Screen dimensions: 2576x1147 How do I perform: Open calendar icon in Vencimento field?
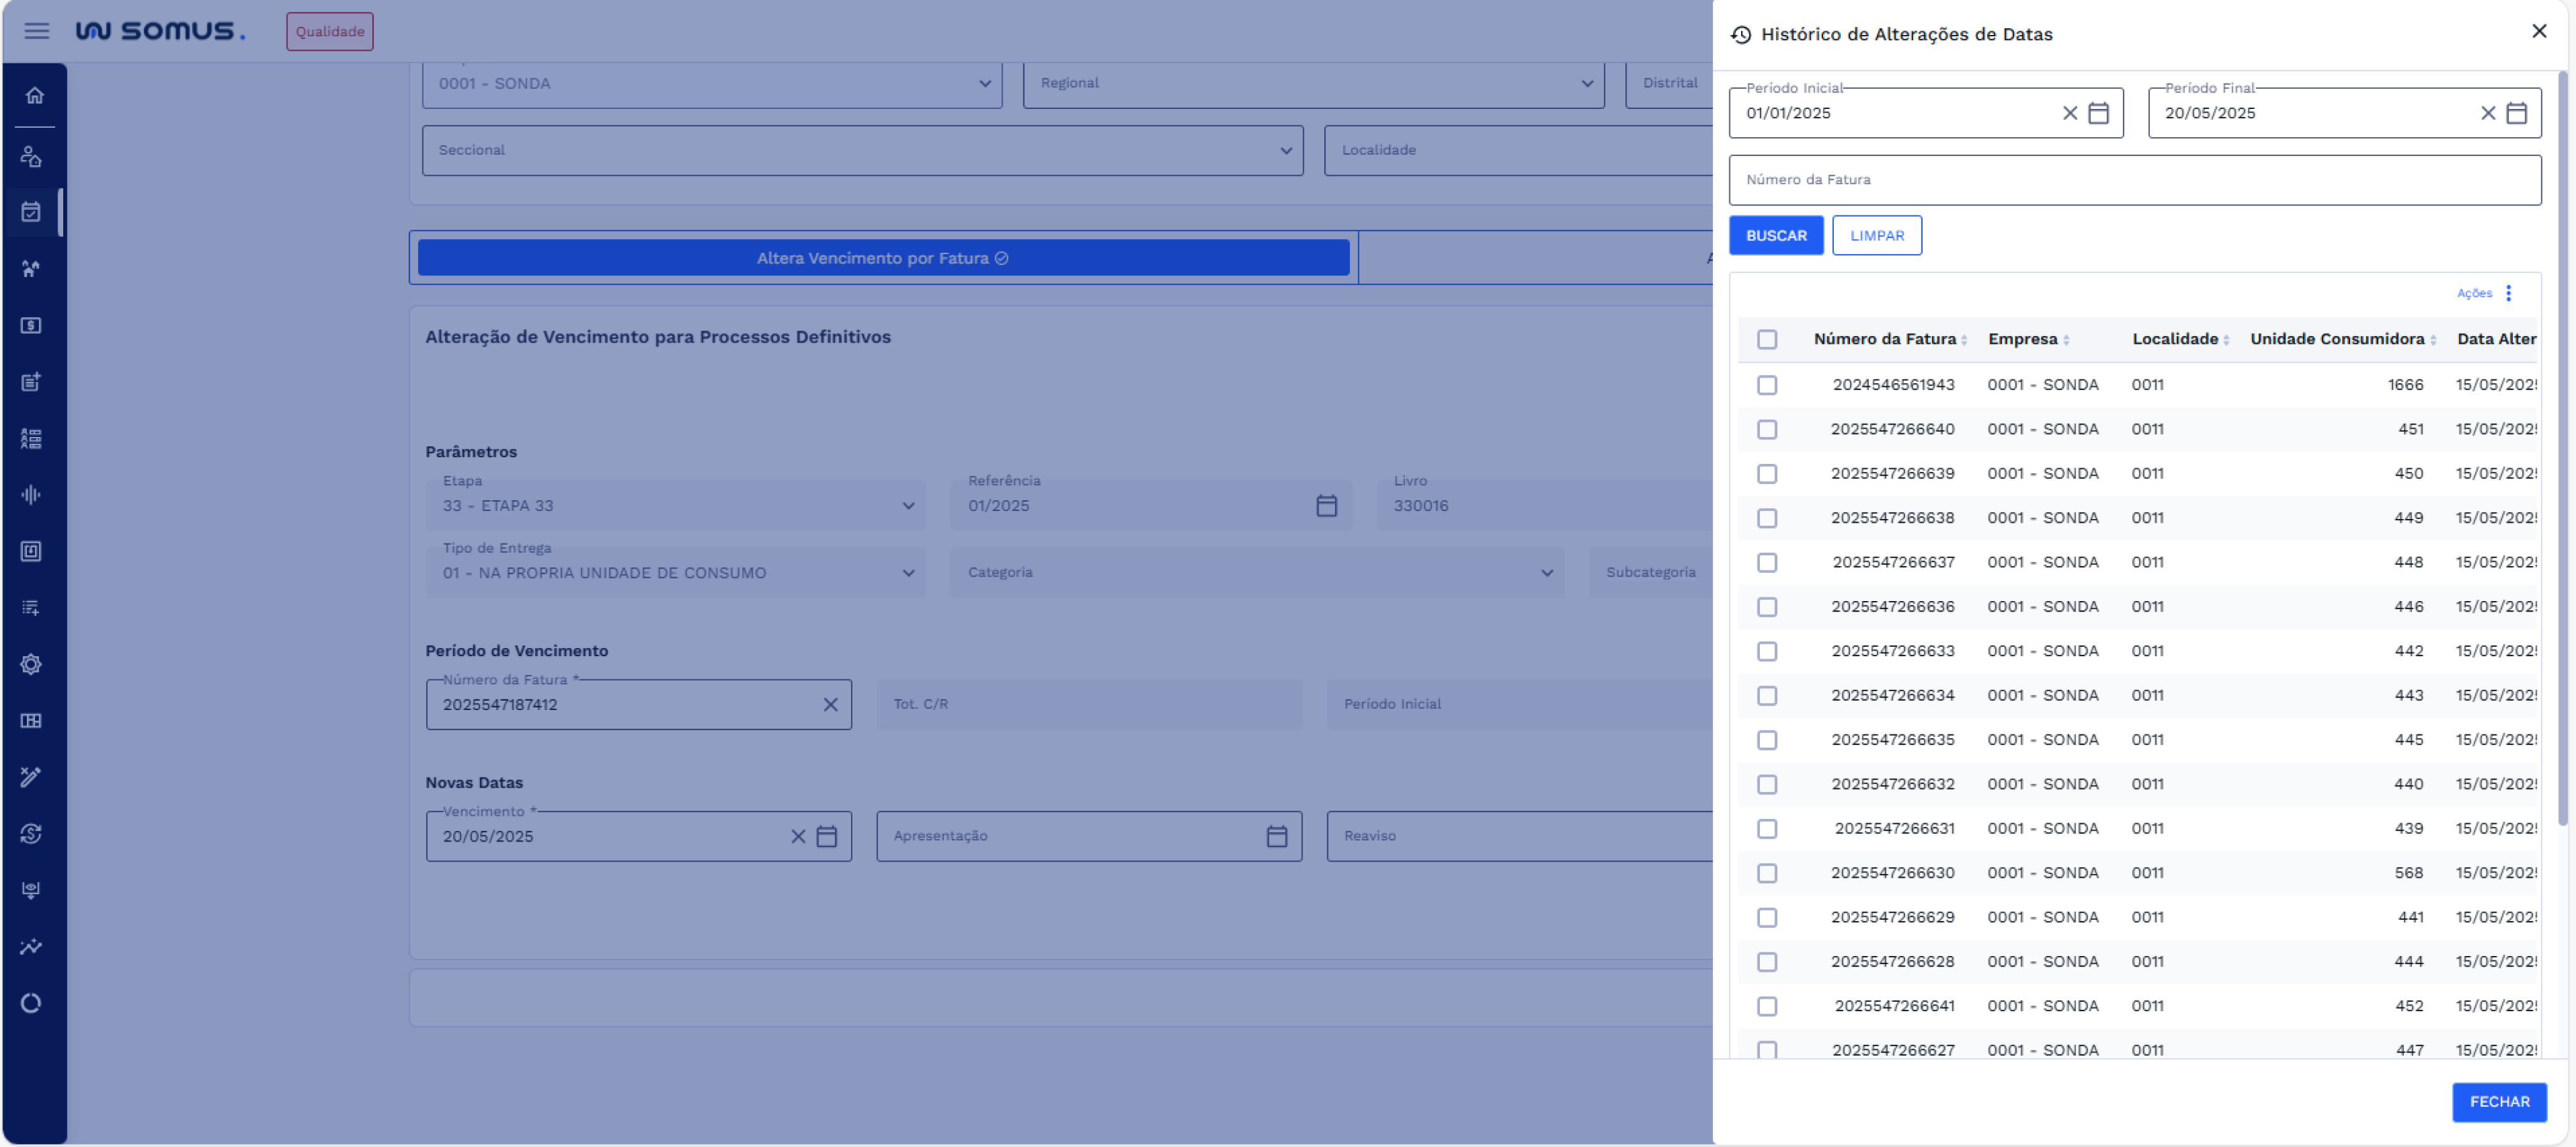coord(826,836)
